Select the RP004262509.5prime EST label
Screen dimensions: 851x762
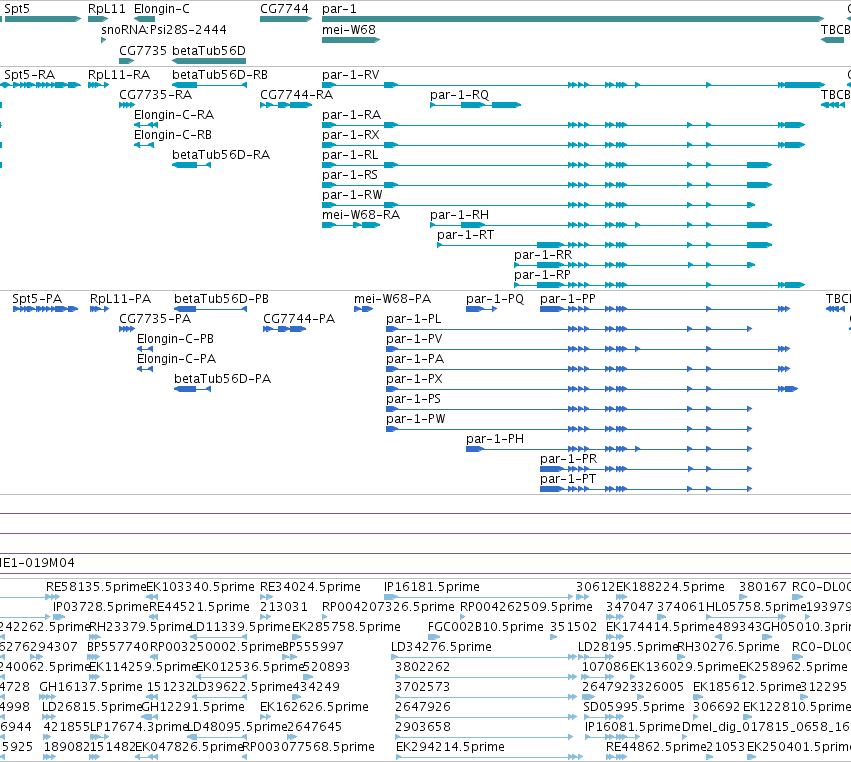tap(526, 607)
